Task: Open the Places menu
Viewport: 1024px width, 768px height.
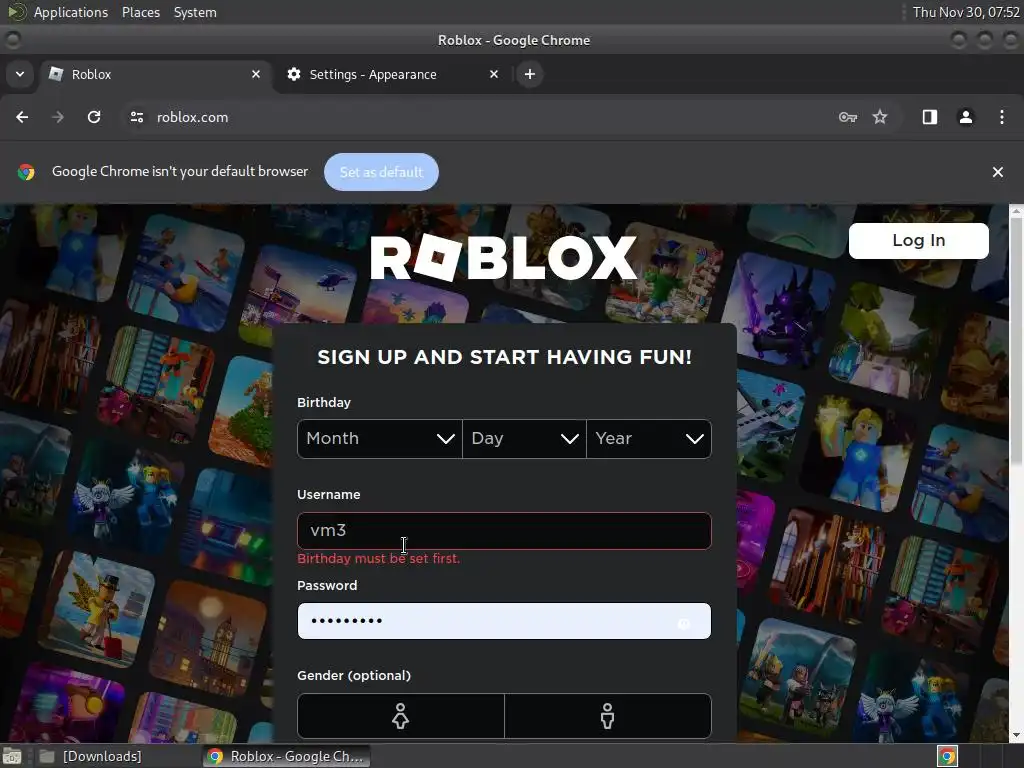Action: pyautogui.click(x=140, y=12)
